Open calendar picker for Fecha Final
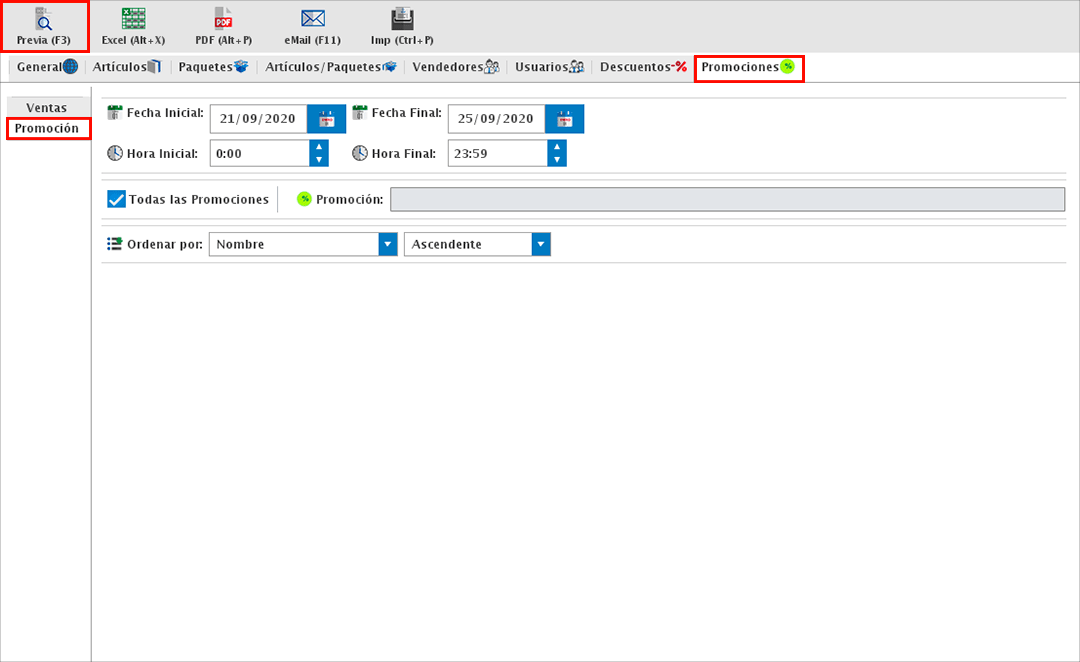This screenshot has height=662, width=1080. [564, 119]
